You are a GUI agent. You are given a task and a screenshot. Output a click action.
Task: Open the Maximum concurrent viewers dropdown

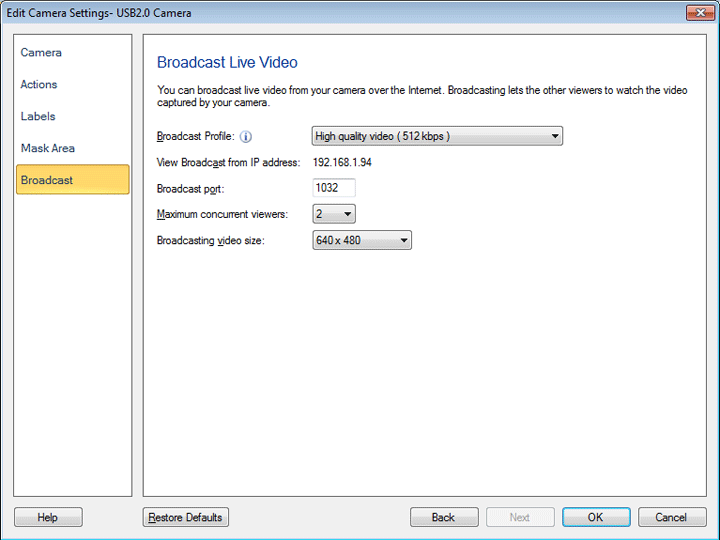point(334,214)
